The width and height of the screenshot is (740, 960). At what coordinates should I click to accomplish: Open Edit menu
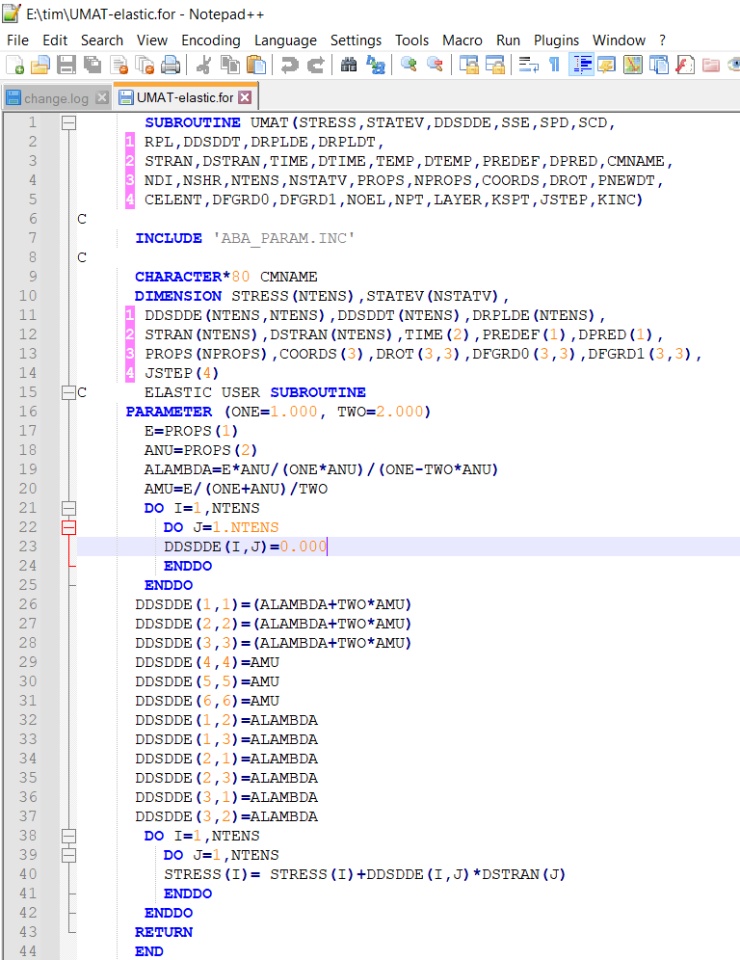[x=54, y=40]
